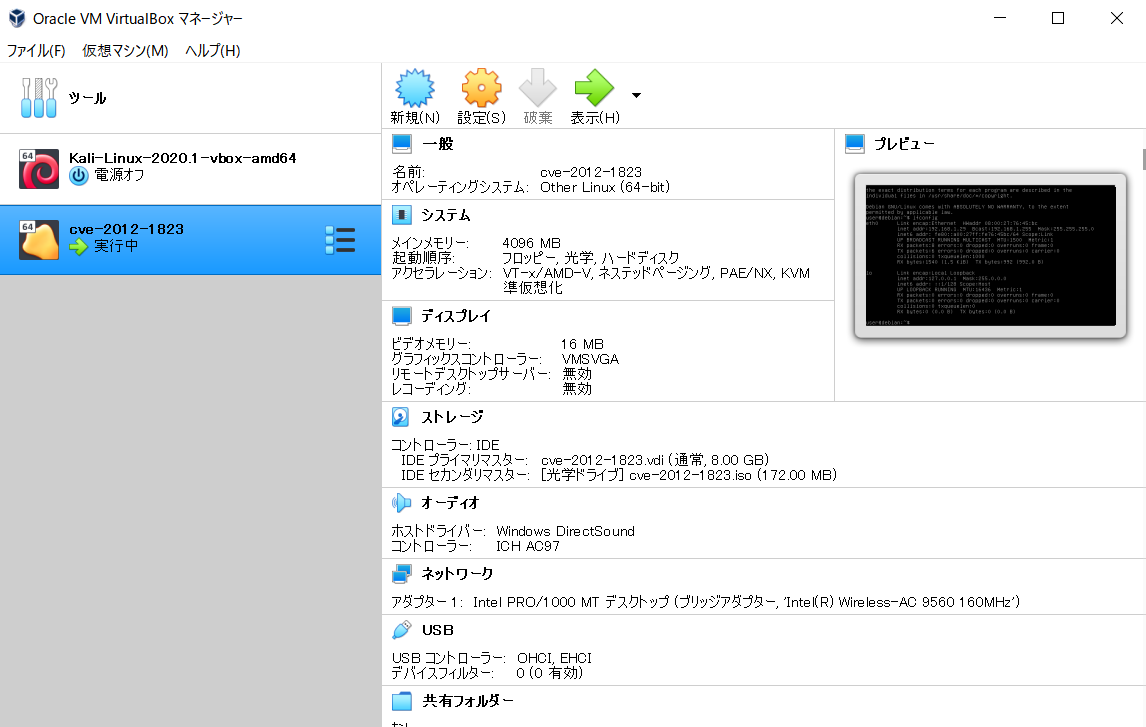Open the 仮想マシン(M) menu
1146x727 pixels.
(x=125, y=50)
